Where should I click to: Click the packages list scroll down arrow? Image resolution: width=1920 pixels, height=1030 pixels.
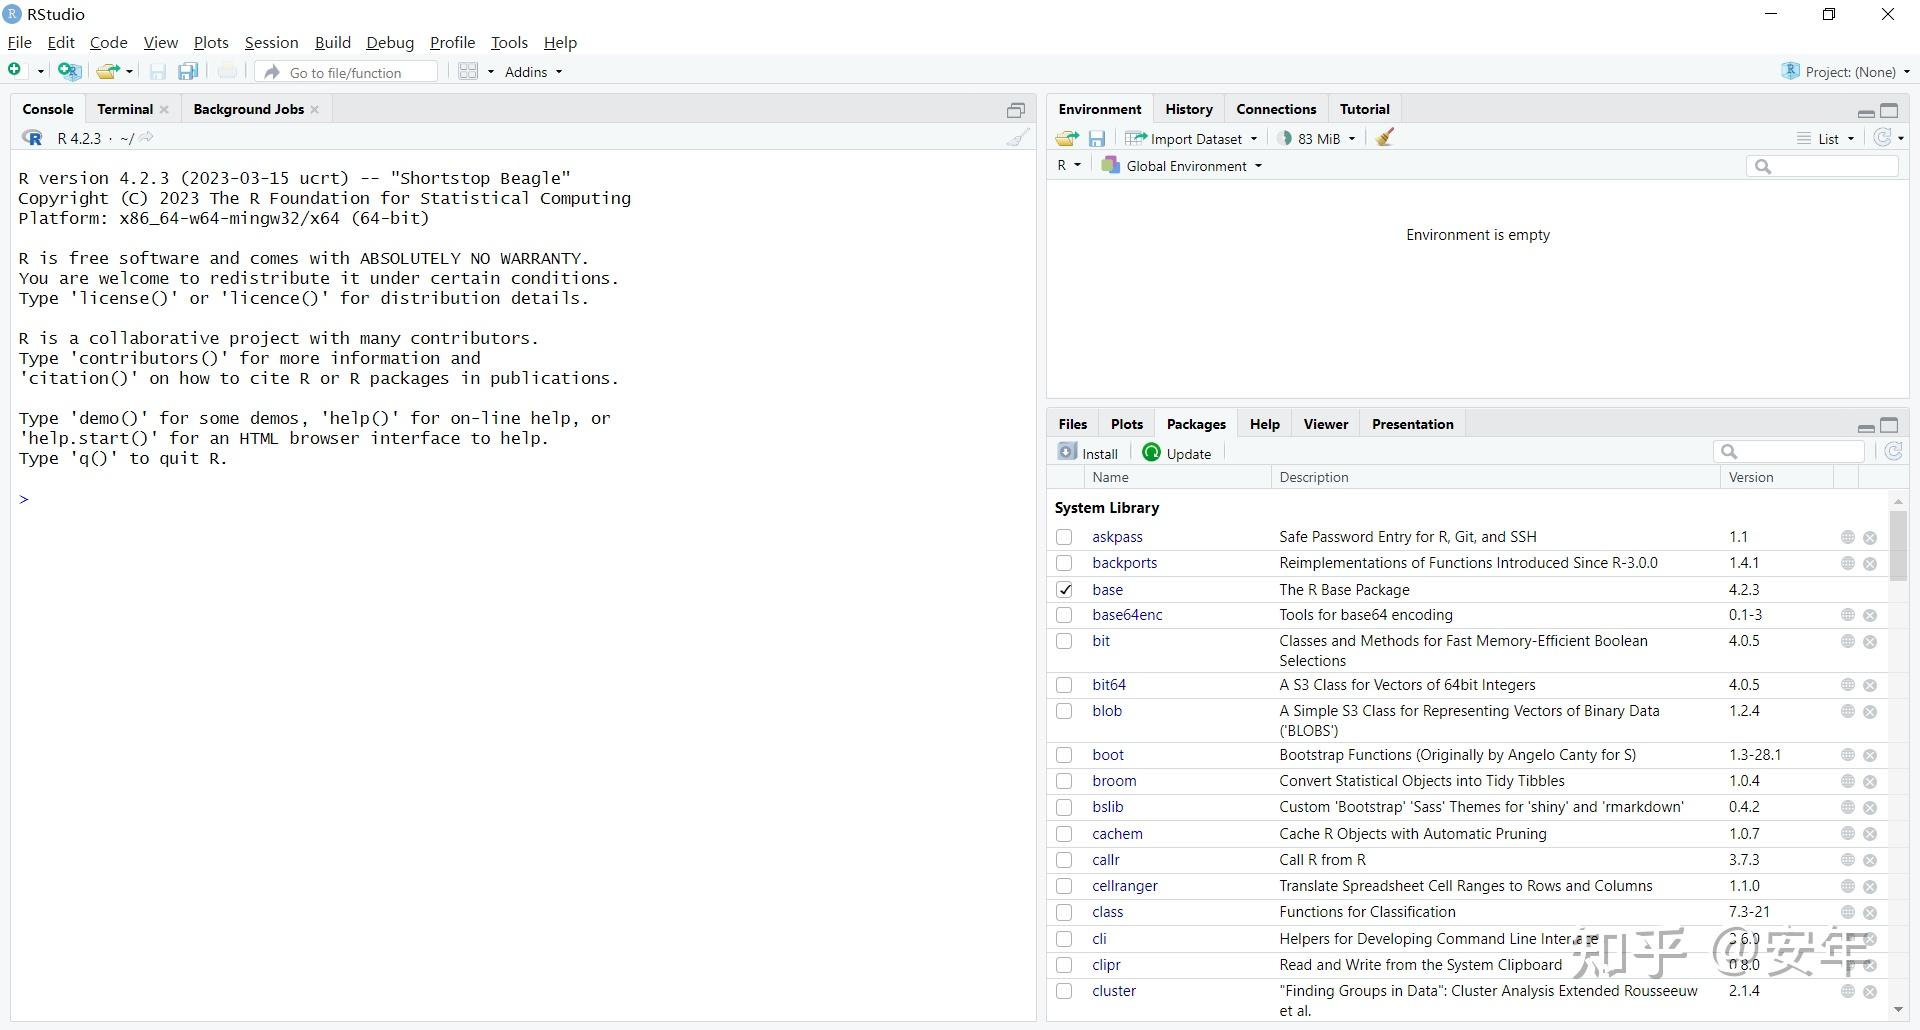click(1898, 1010)
